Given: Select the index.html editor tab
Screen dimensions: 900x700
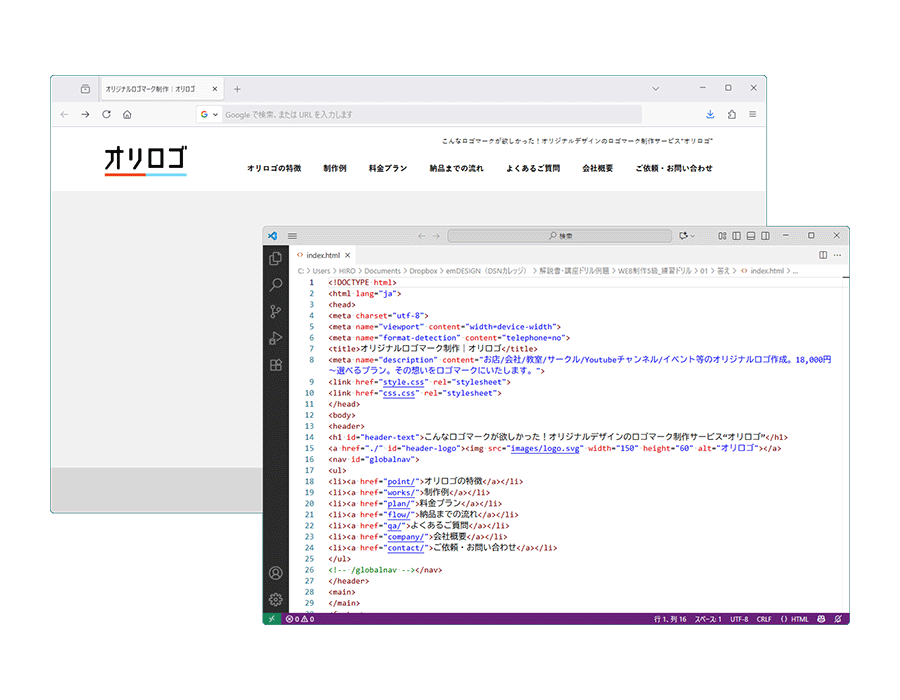Looking at the screenshot, I should coord(322,255).
